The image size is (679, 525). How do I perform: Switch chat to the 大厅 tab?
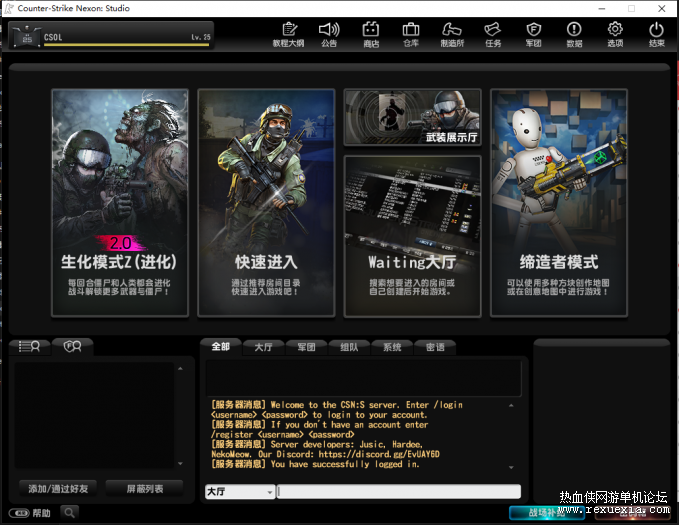tap(263, 347)
